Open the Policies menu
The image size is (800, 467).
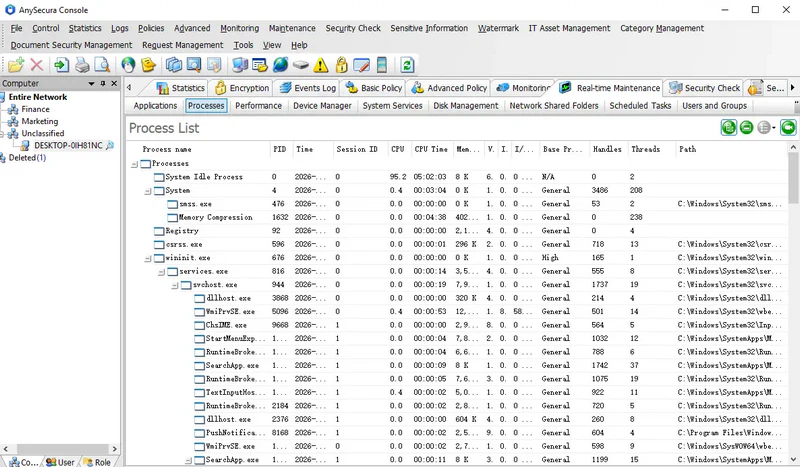pos(151,28)
